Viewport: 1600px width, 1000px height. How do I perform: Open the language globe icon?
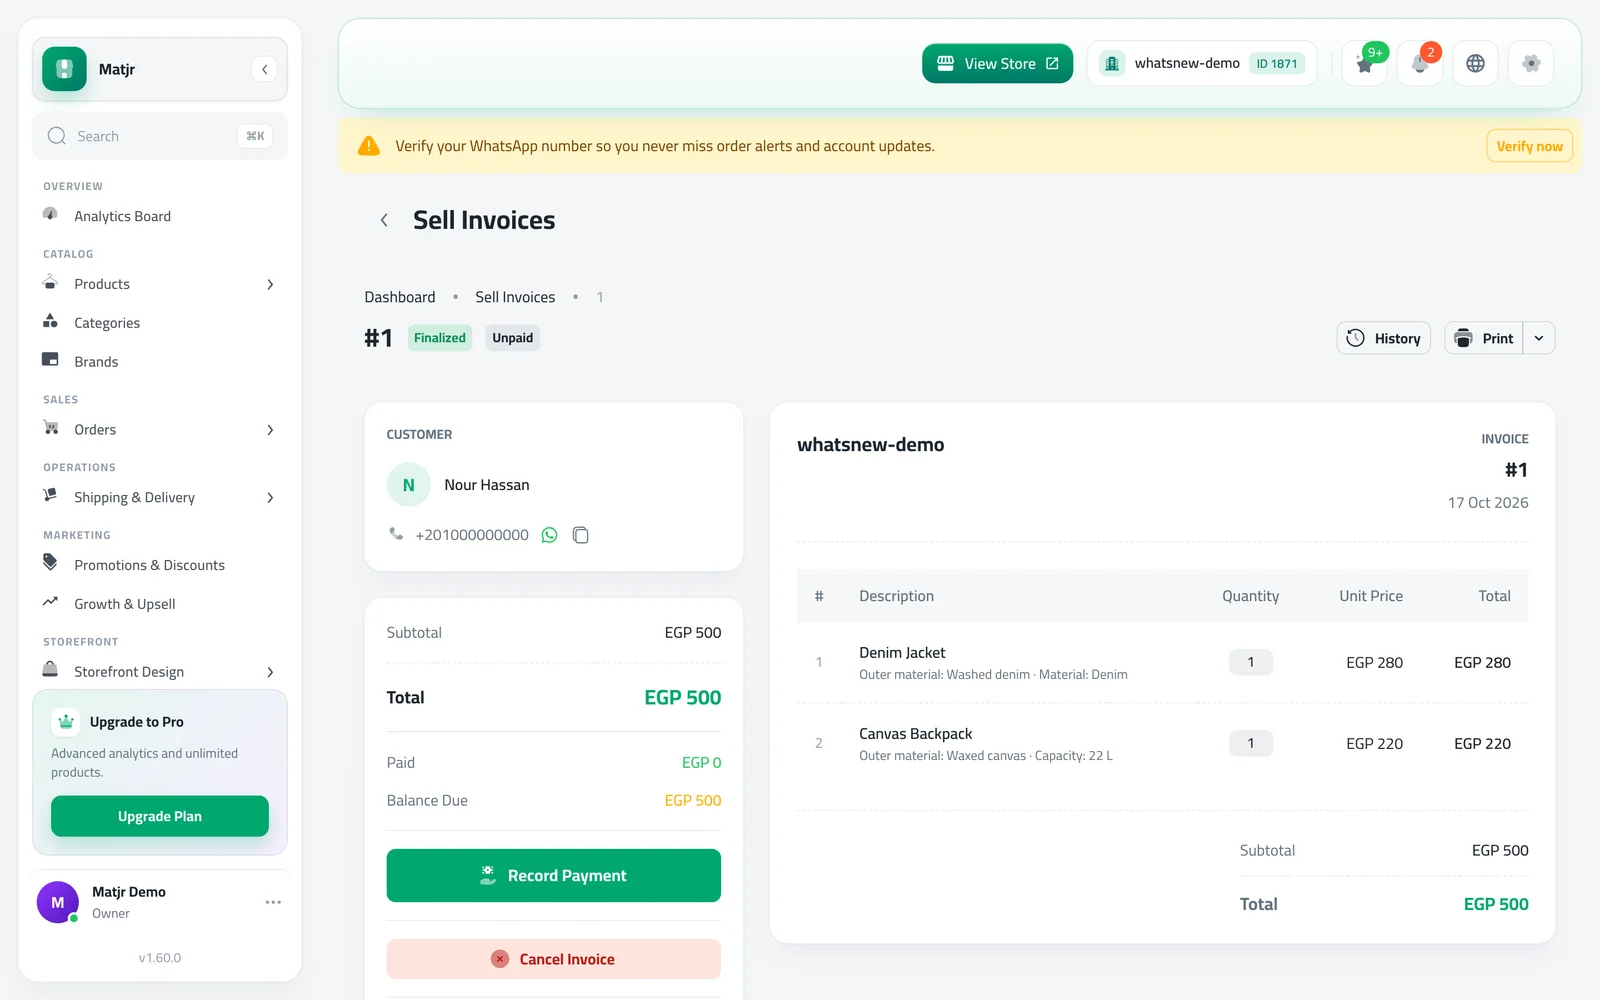tap(1475, 63)
